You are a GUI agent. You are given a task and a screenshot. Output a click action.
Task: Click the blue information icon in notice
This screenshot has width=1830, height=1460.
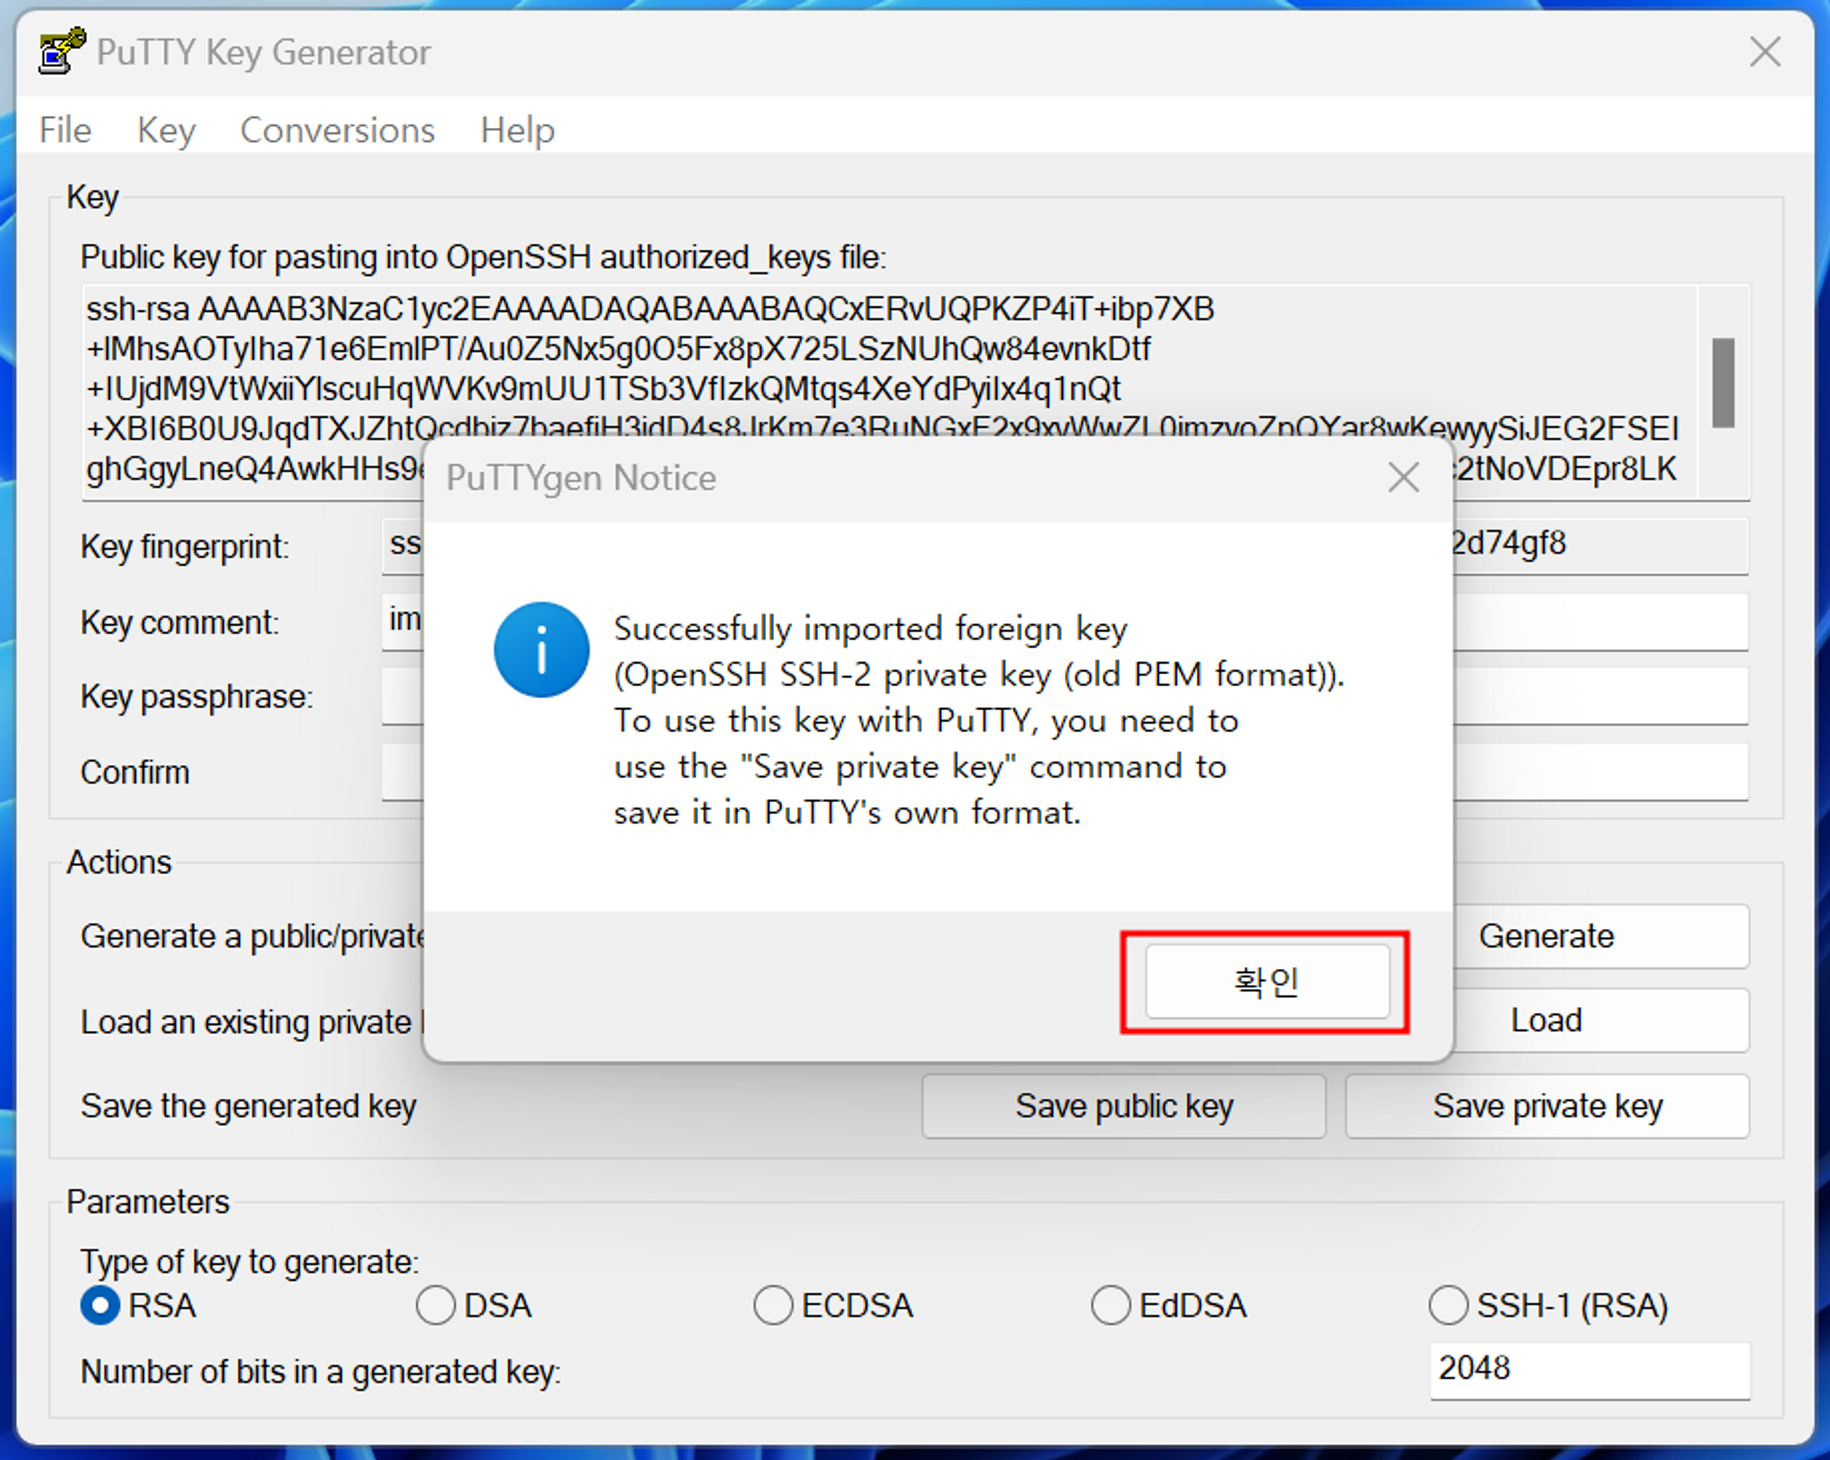click(x=541, y=649)
